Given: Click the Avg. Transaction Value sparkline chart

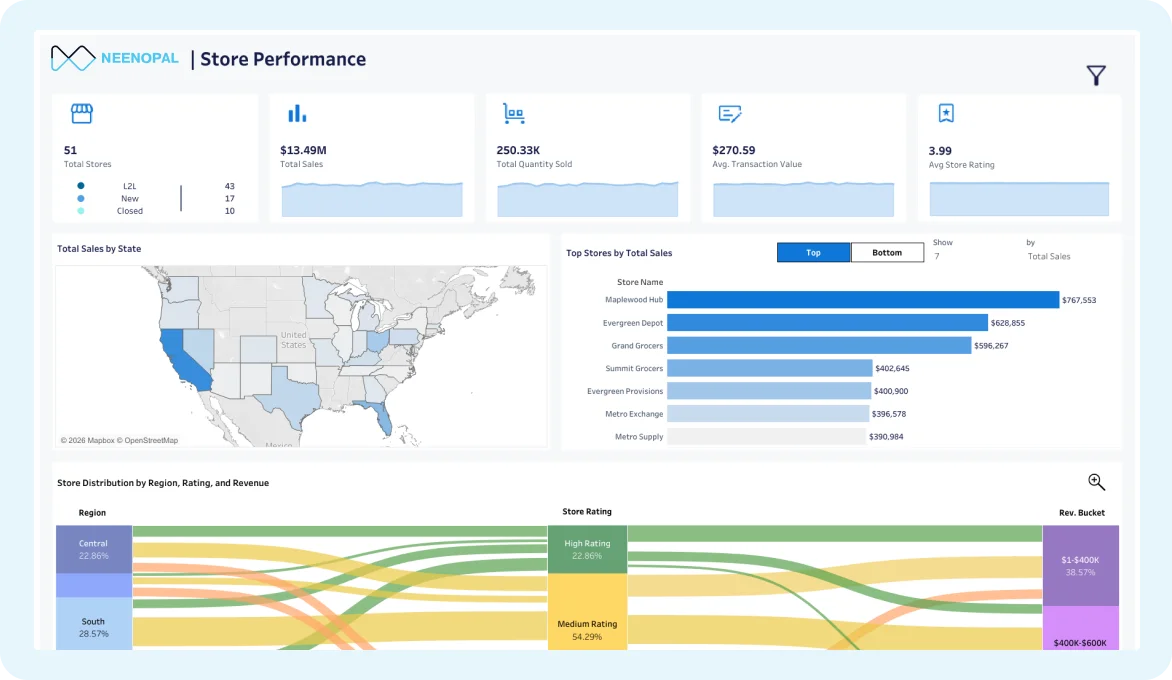Looking at the screenshot, I should [804, 199].
